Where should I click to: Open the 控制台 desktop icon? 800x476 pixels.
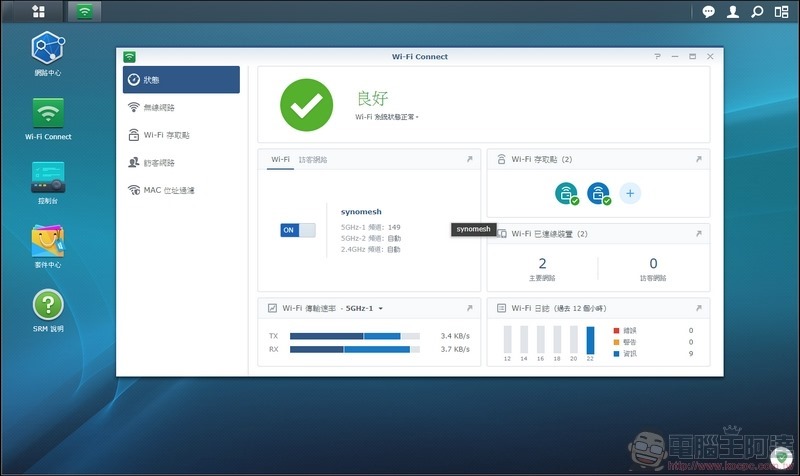[48, 177]
